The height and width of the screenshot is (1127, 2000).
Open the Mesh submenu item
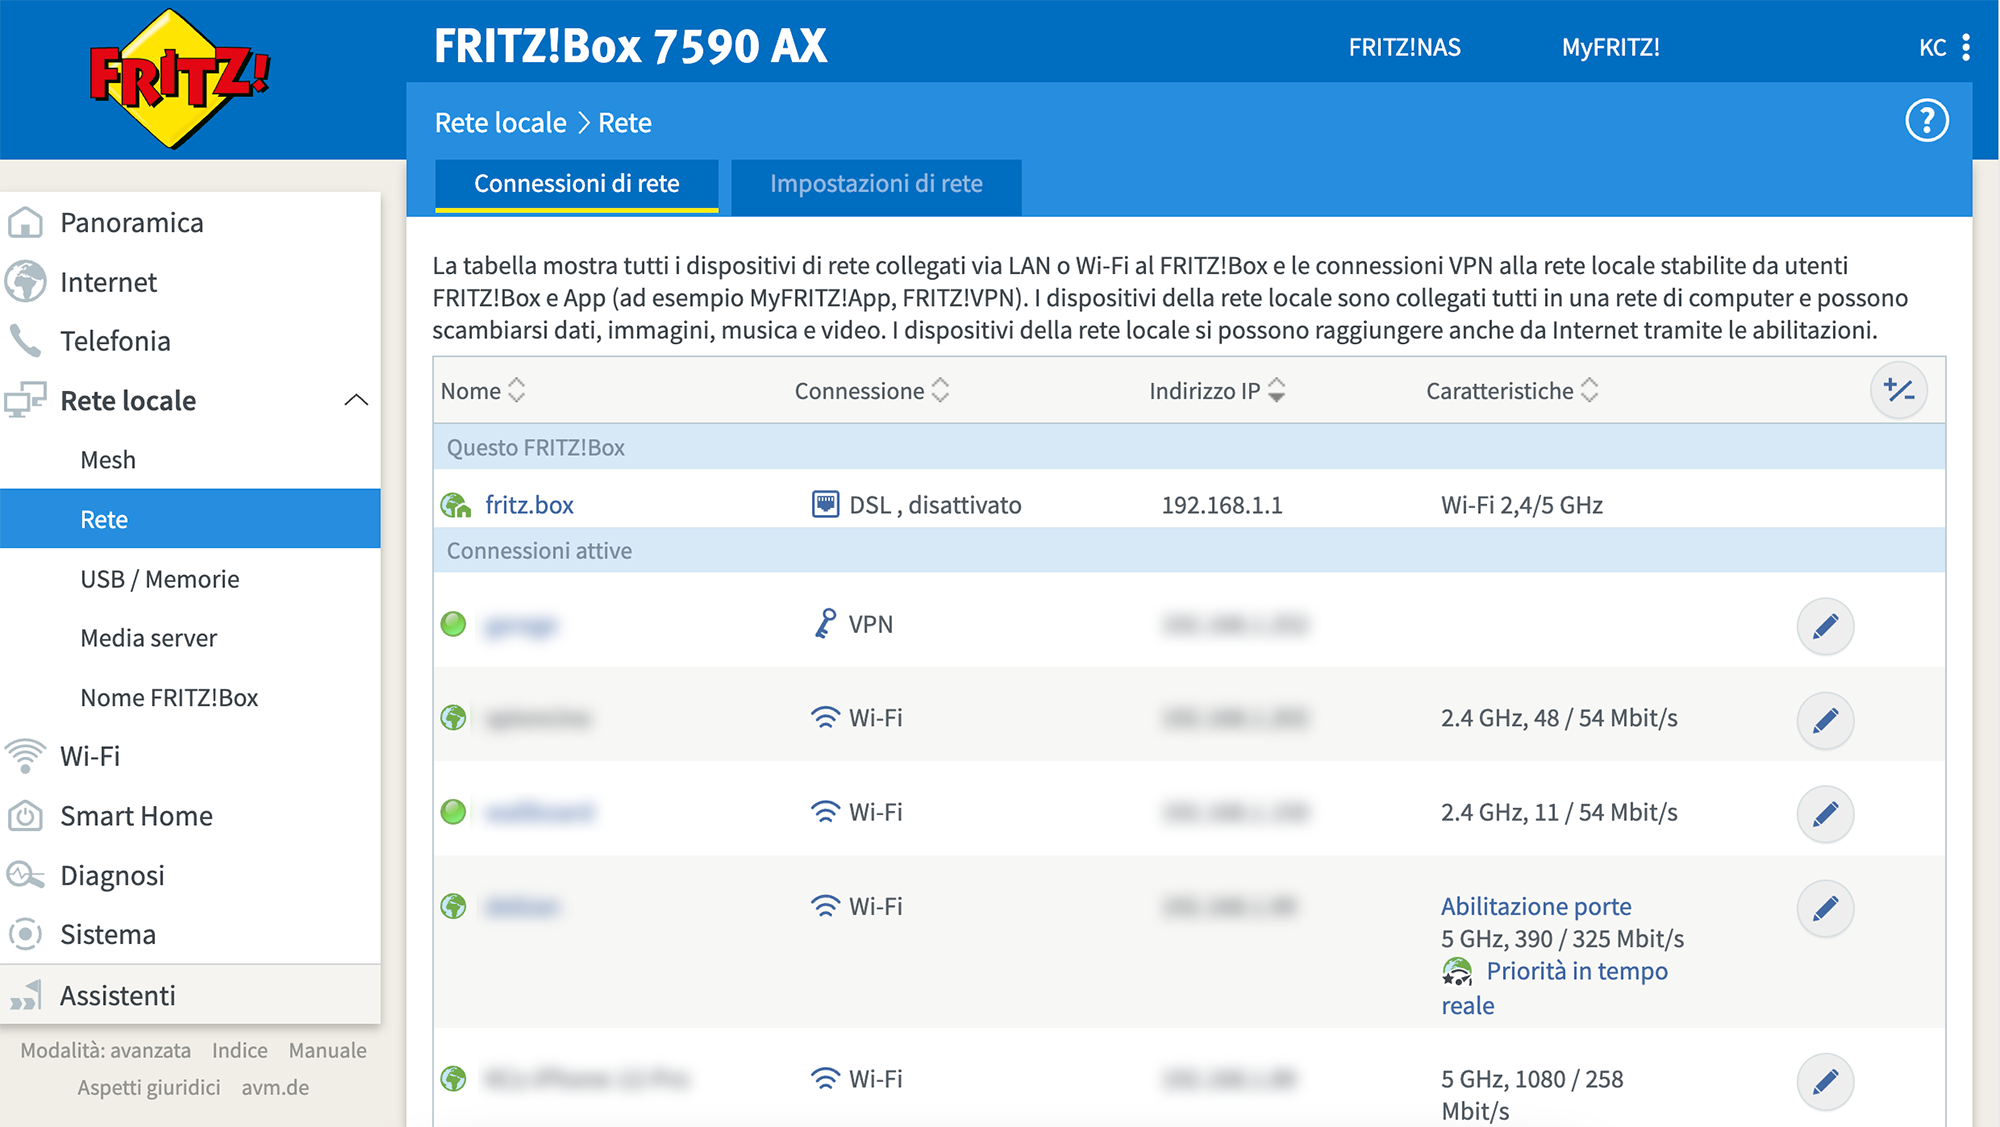pos(108,460)
